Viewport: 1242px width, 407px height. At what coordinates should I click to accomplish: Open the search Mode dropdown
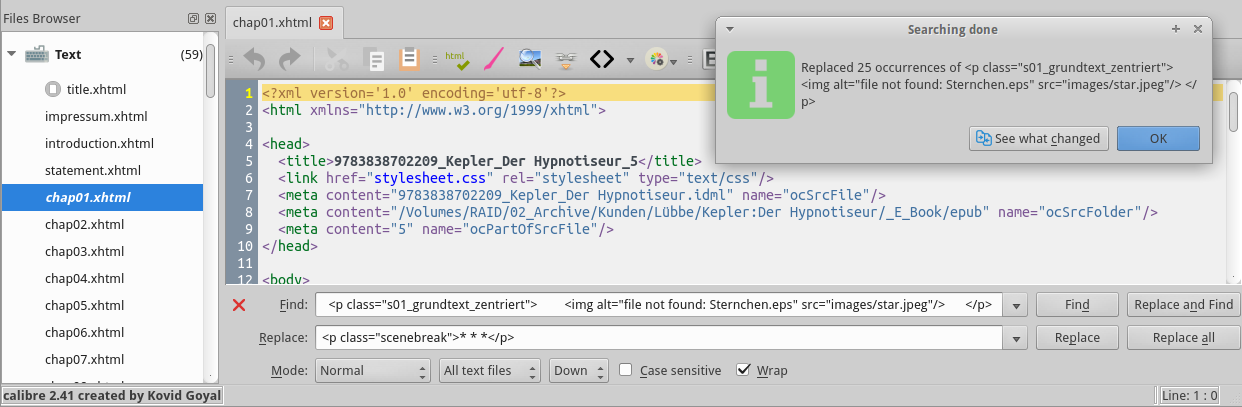pyautogui.click(x=373, y=370)
